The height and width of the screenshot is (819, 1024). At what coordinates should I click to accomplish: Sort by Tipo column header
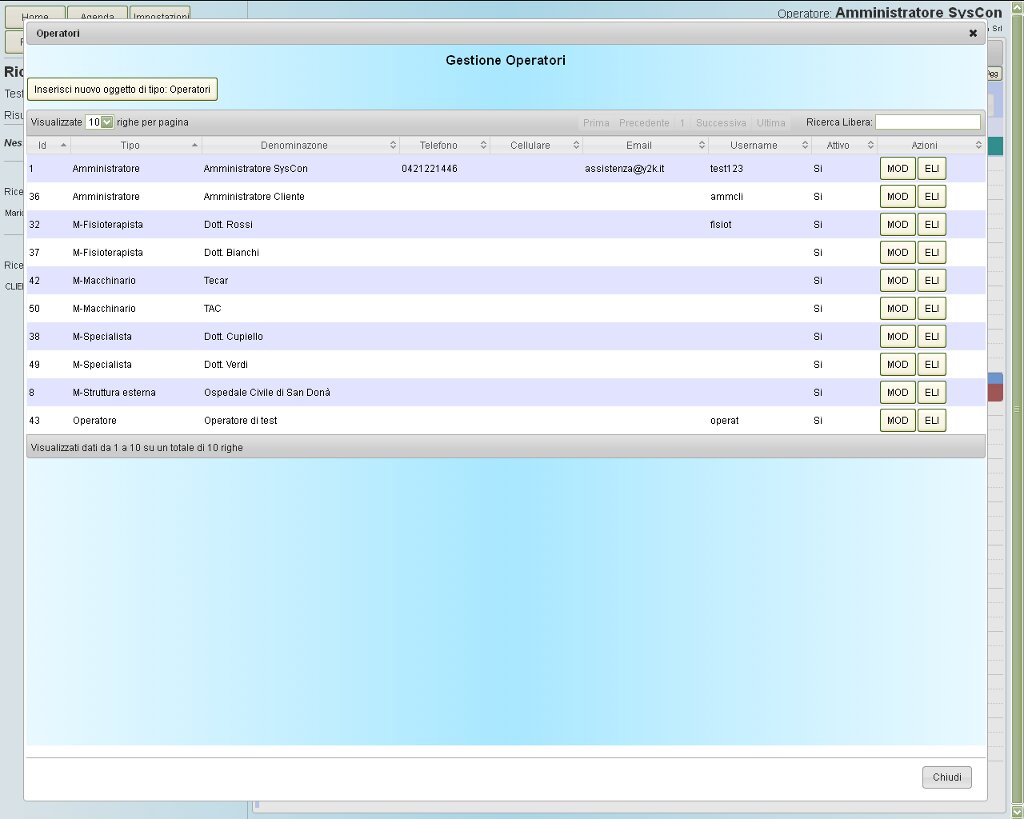point(130,146)
